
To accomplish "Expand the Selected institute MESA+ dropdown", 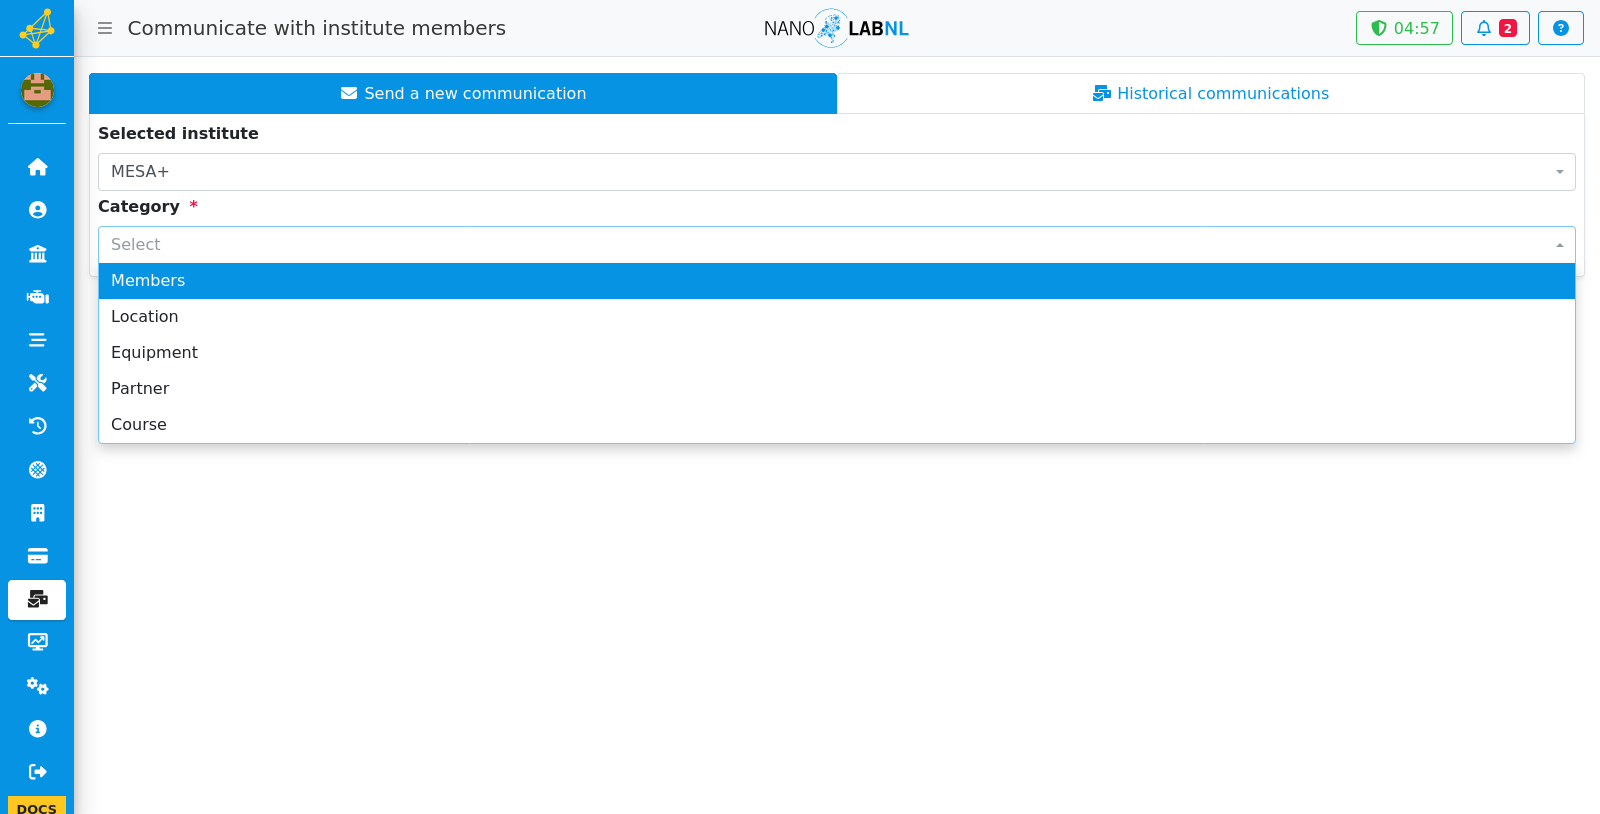I will (x=837, y=172).
